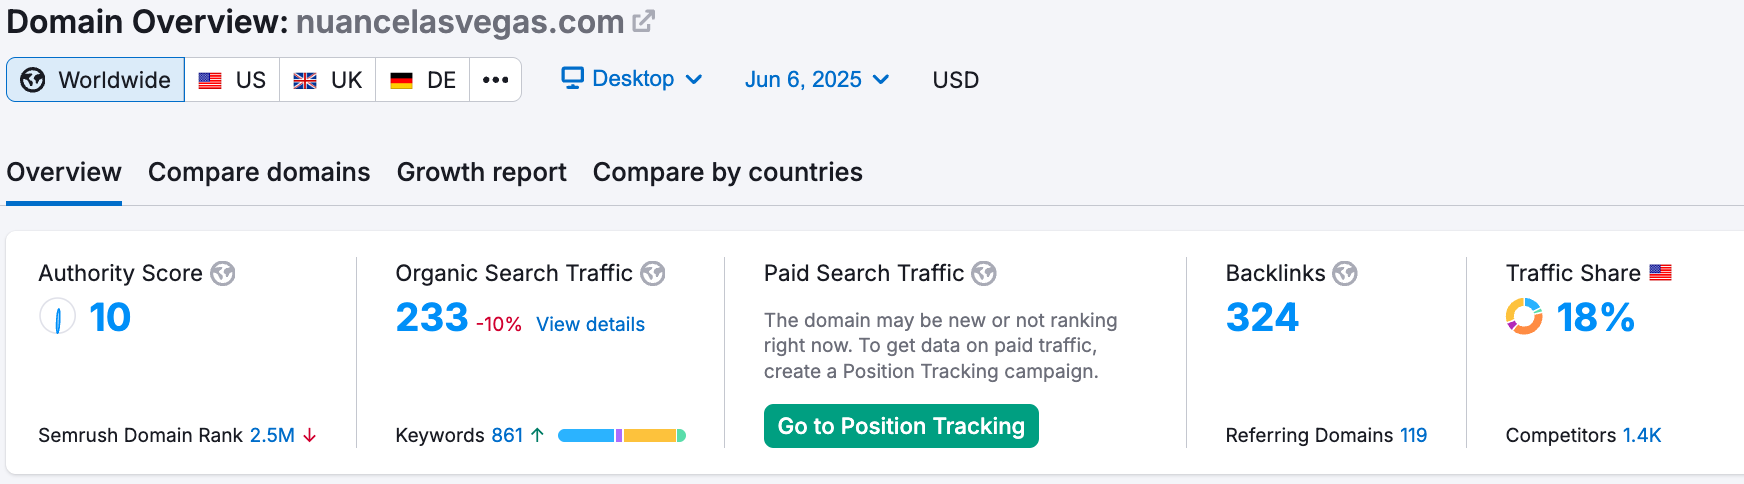Click the View details link
The width and height of the screenshot is (1744, 484).
[590, 324]
